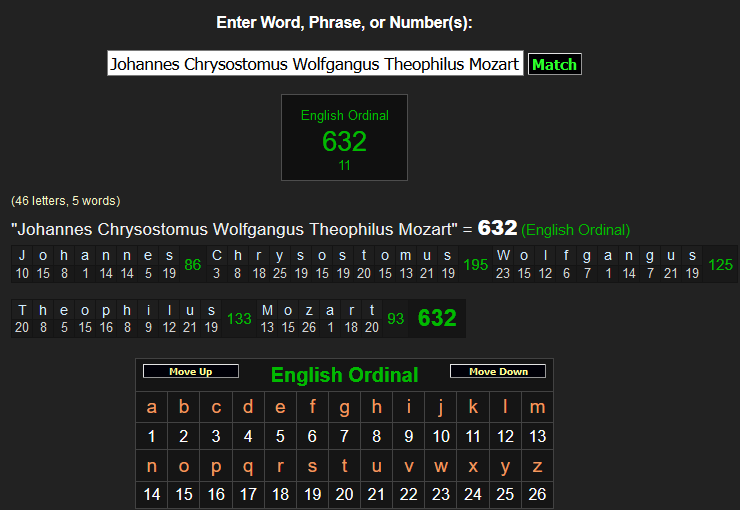
Task: Select letter 'a' in the cipher chart
Action: click(152, 407)
